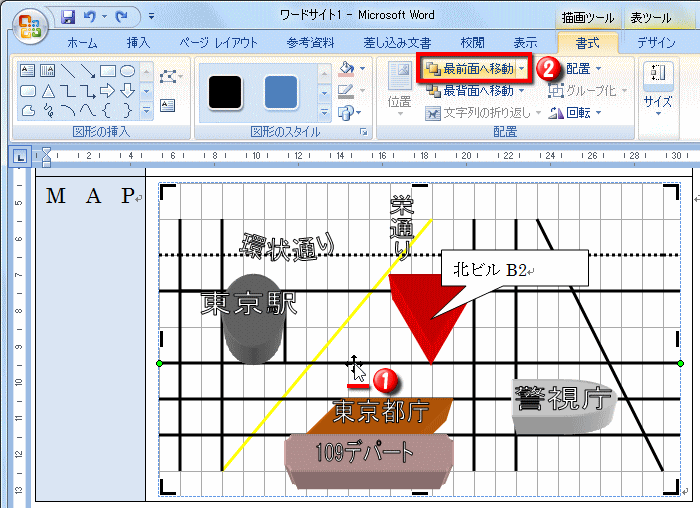Select the scribble shape tool
Viewport: 700px width, 508px height.
(48, 110)
